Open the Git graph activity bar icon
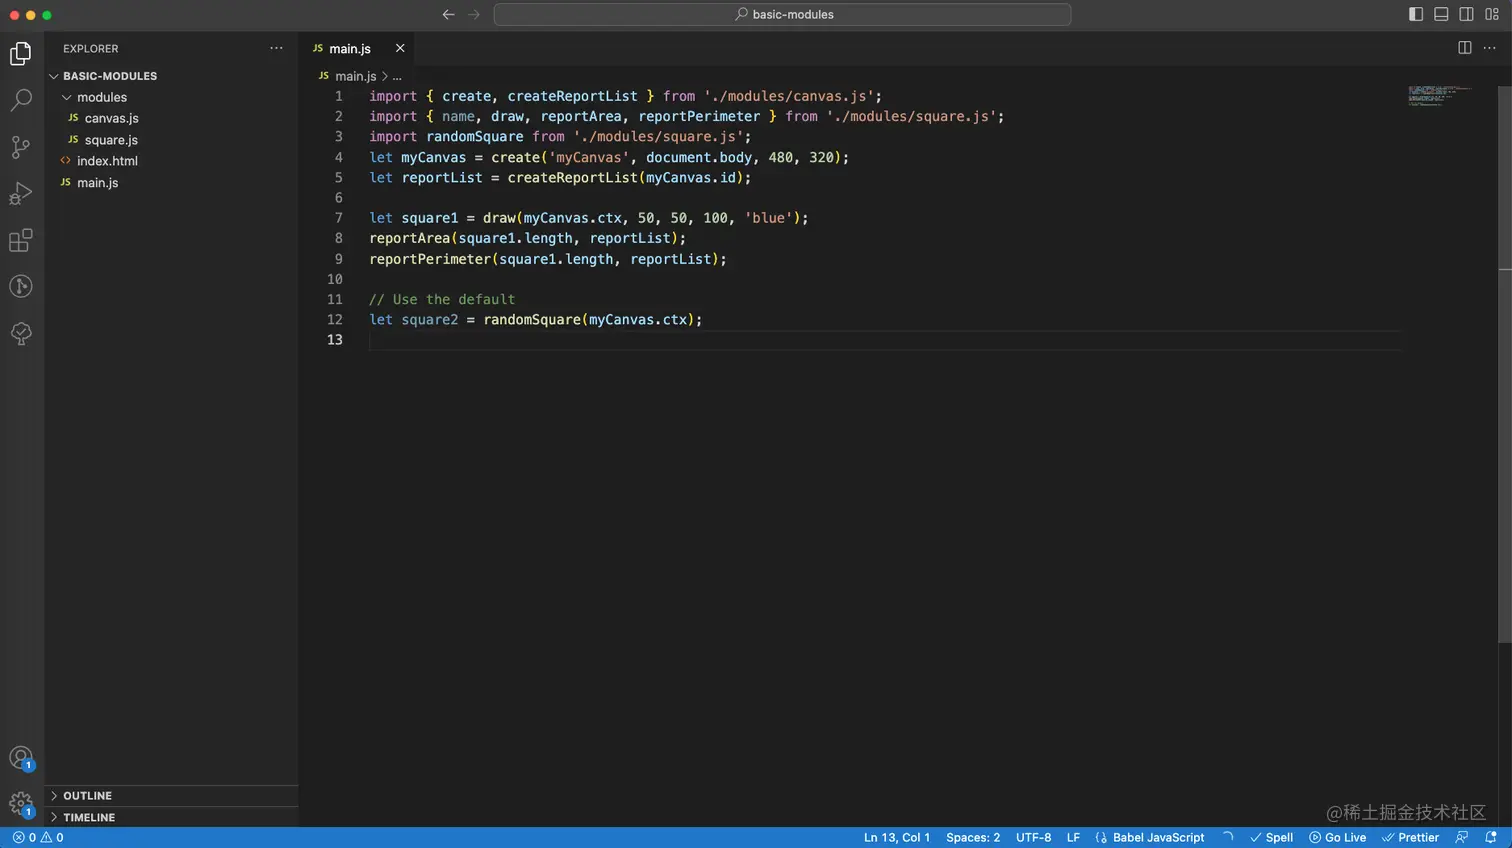Viewport: 1512px width, 848px height. (21, 287)
